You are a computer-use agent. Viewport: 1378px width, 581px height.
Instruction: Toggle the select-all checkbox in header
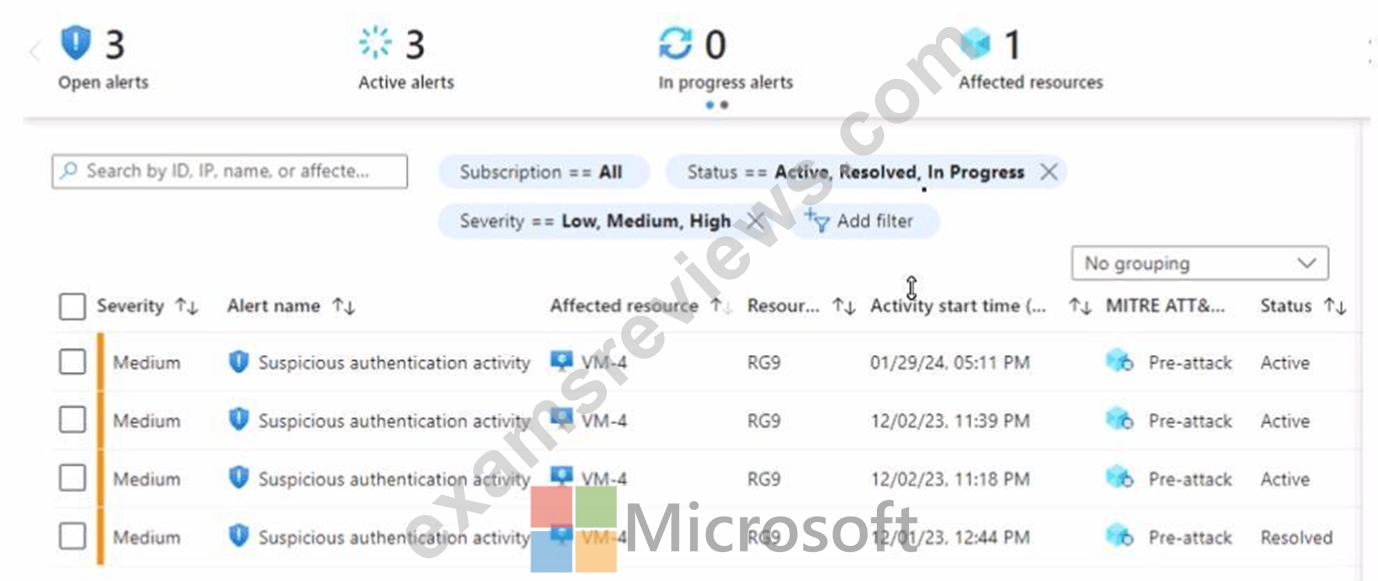coord(72,306)
